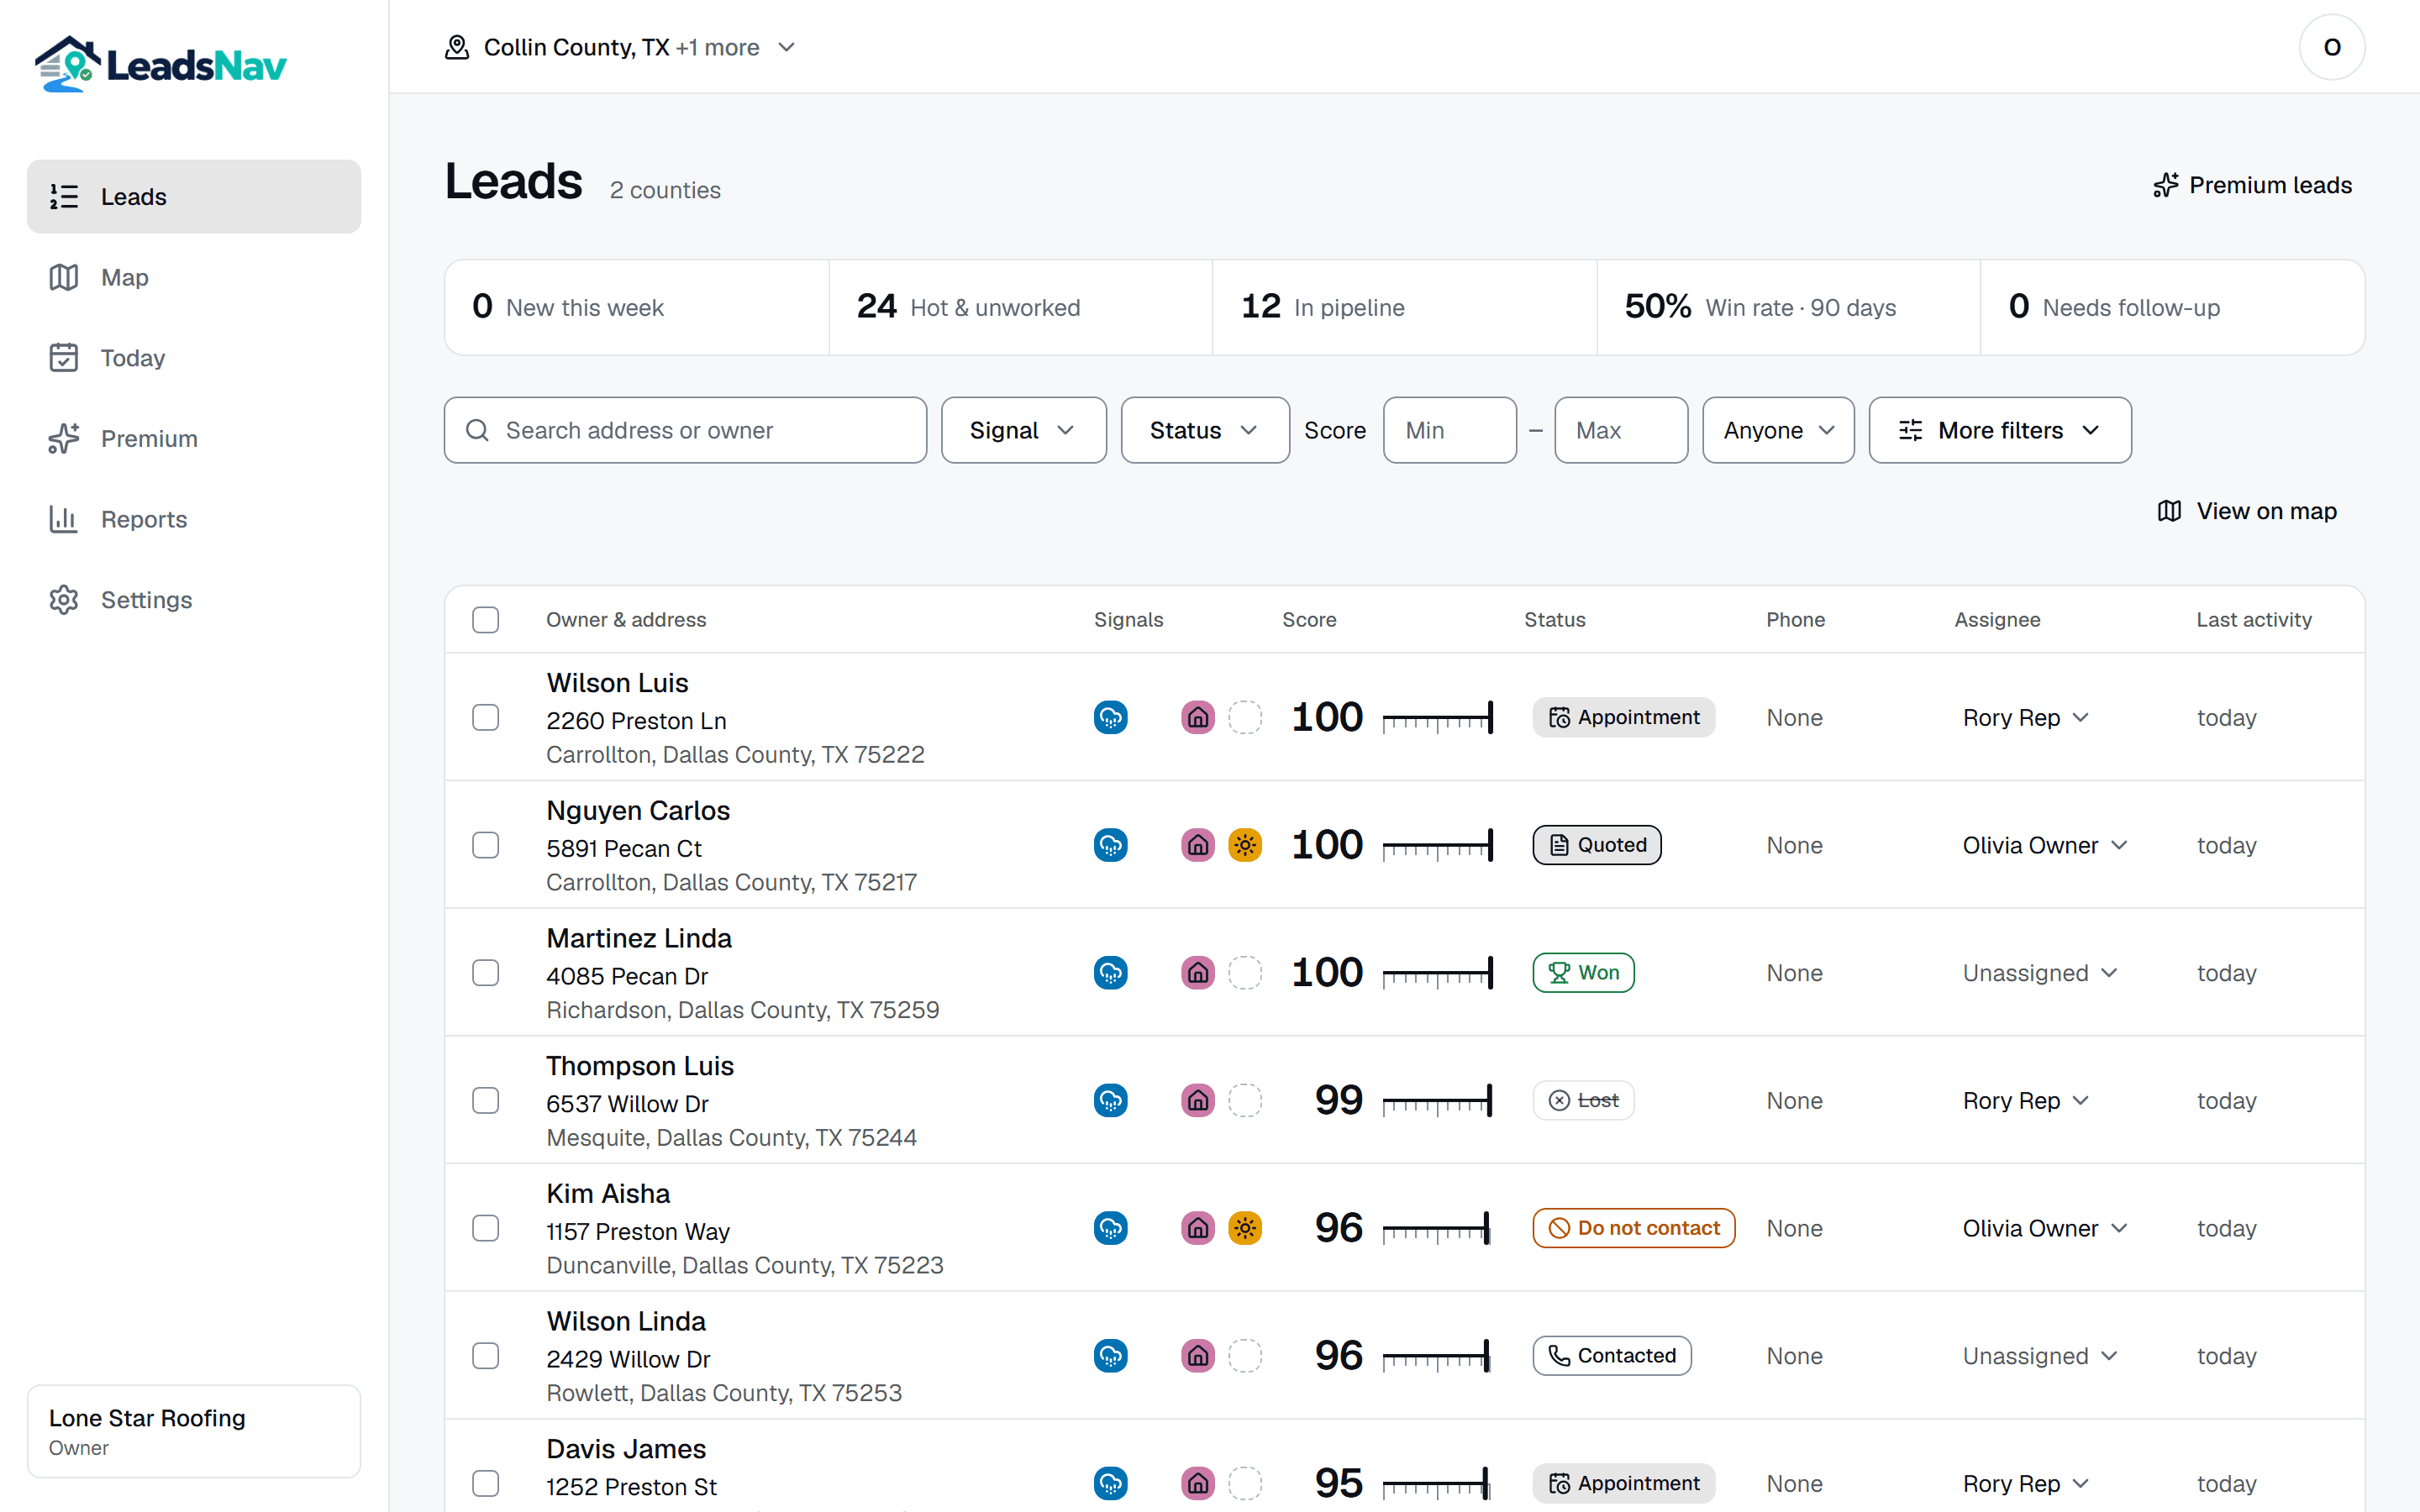Click the pink roof signal icon for Nguyen Carlos
The height and width of the screenshot is (1512, 2420).
click(1197, 845)
